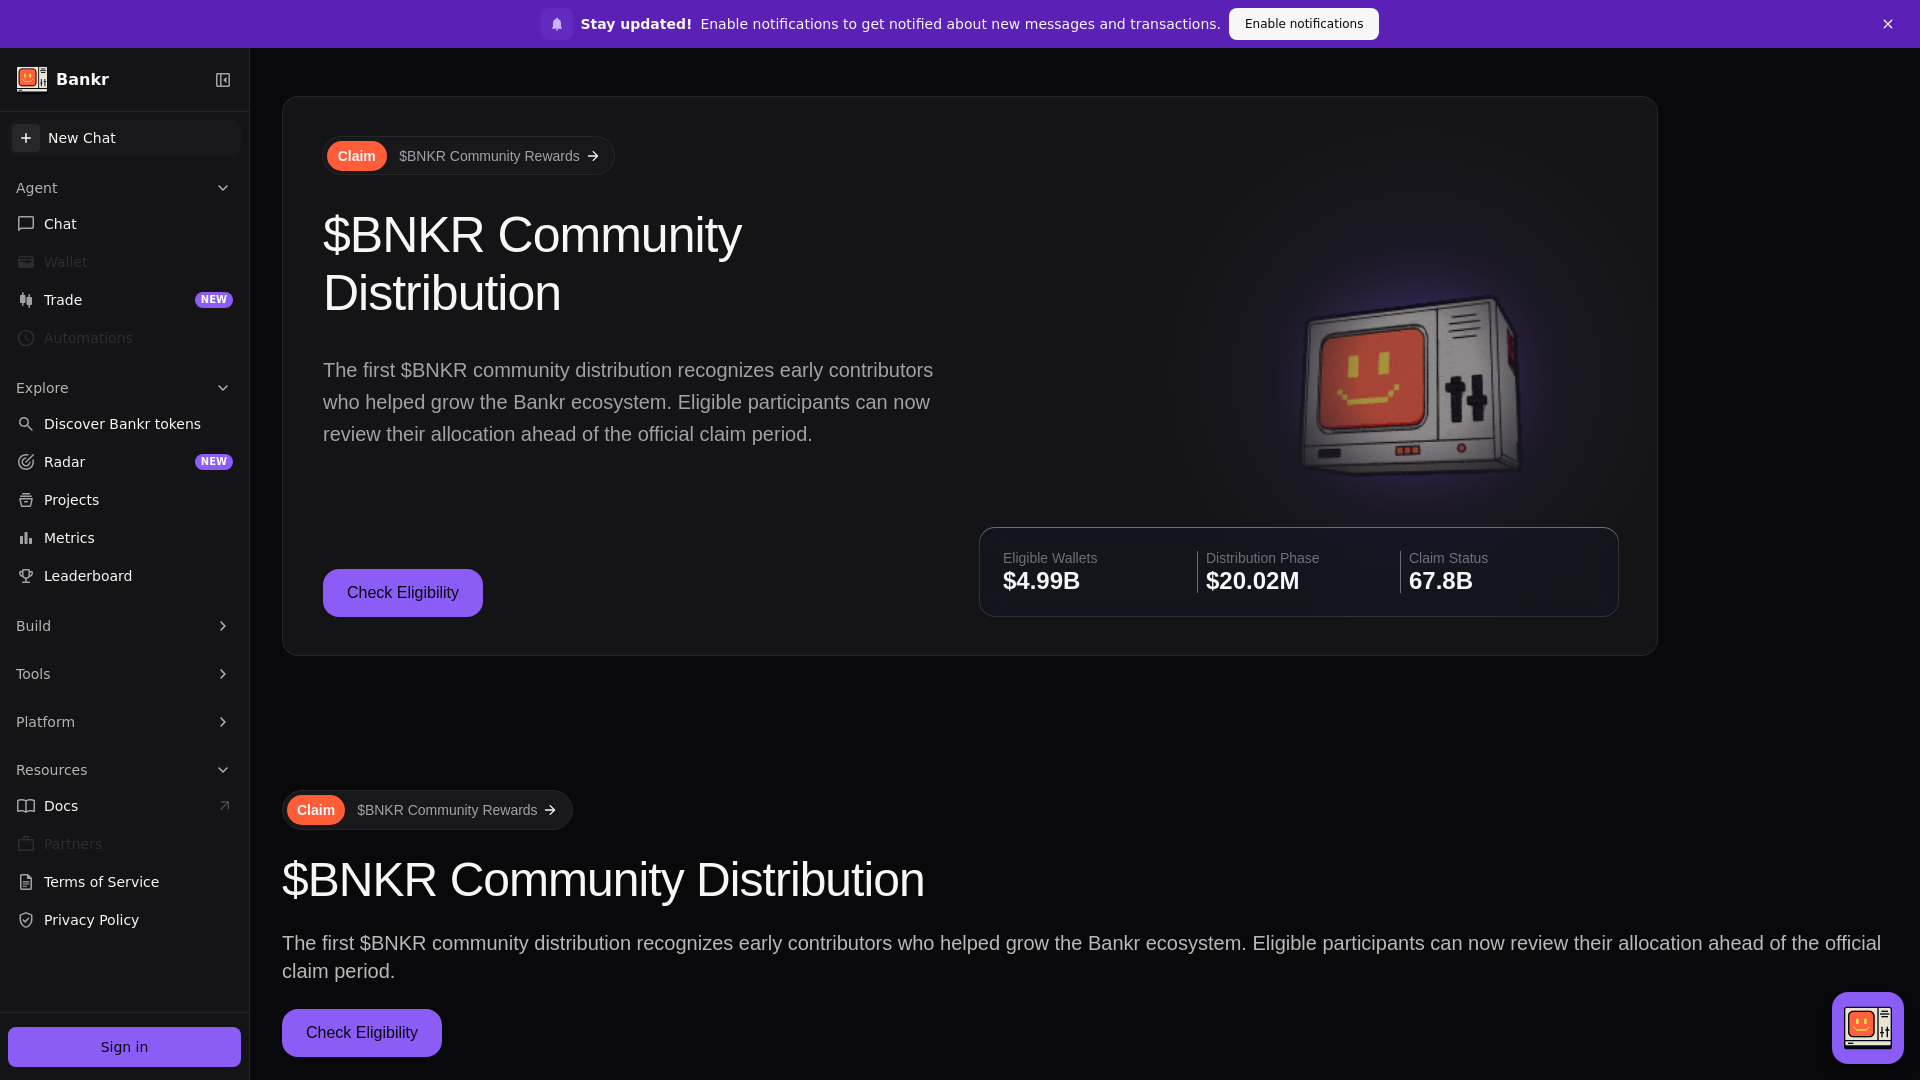
Task: Collapse the Agent section chevron
Action: coord(223,188)
